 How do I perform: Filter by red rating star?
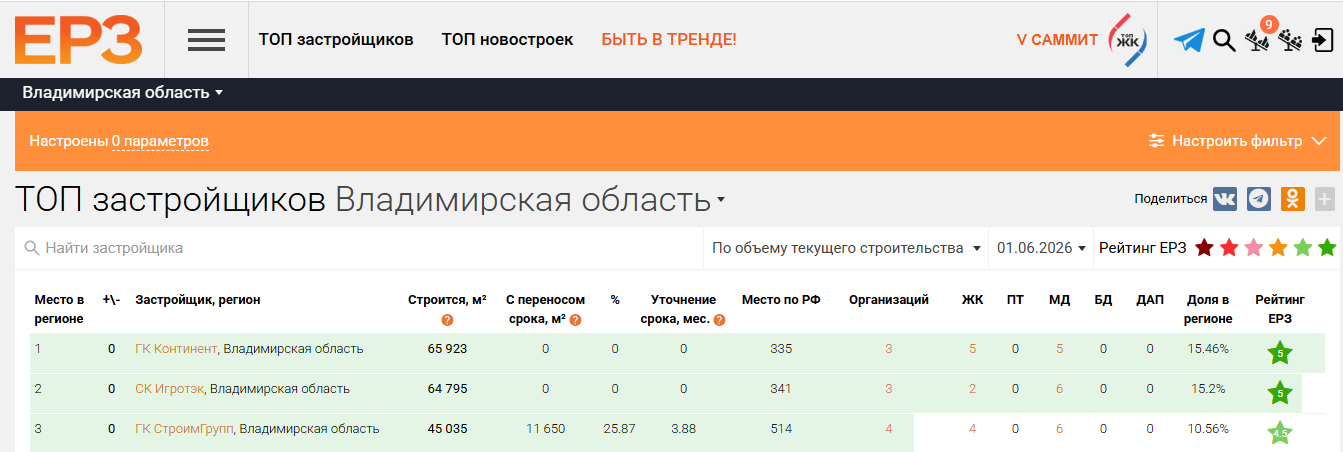coord(1229,248)
